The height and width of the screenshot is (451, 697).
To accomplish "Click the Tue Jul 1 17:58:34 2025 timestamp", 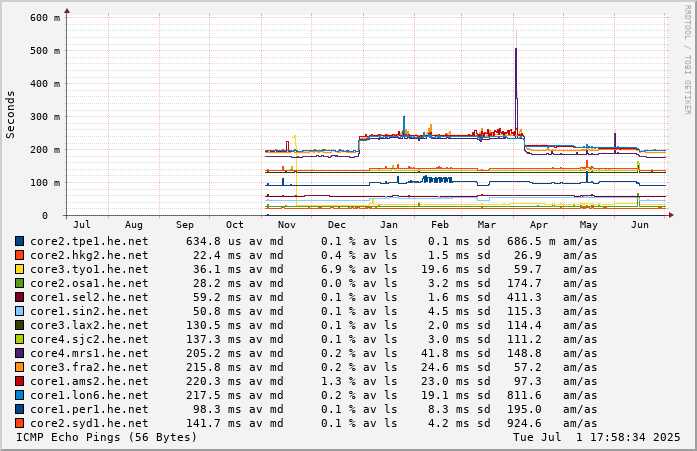I will pyautogui.click(x=597, y=437).
